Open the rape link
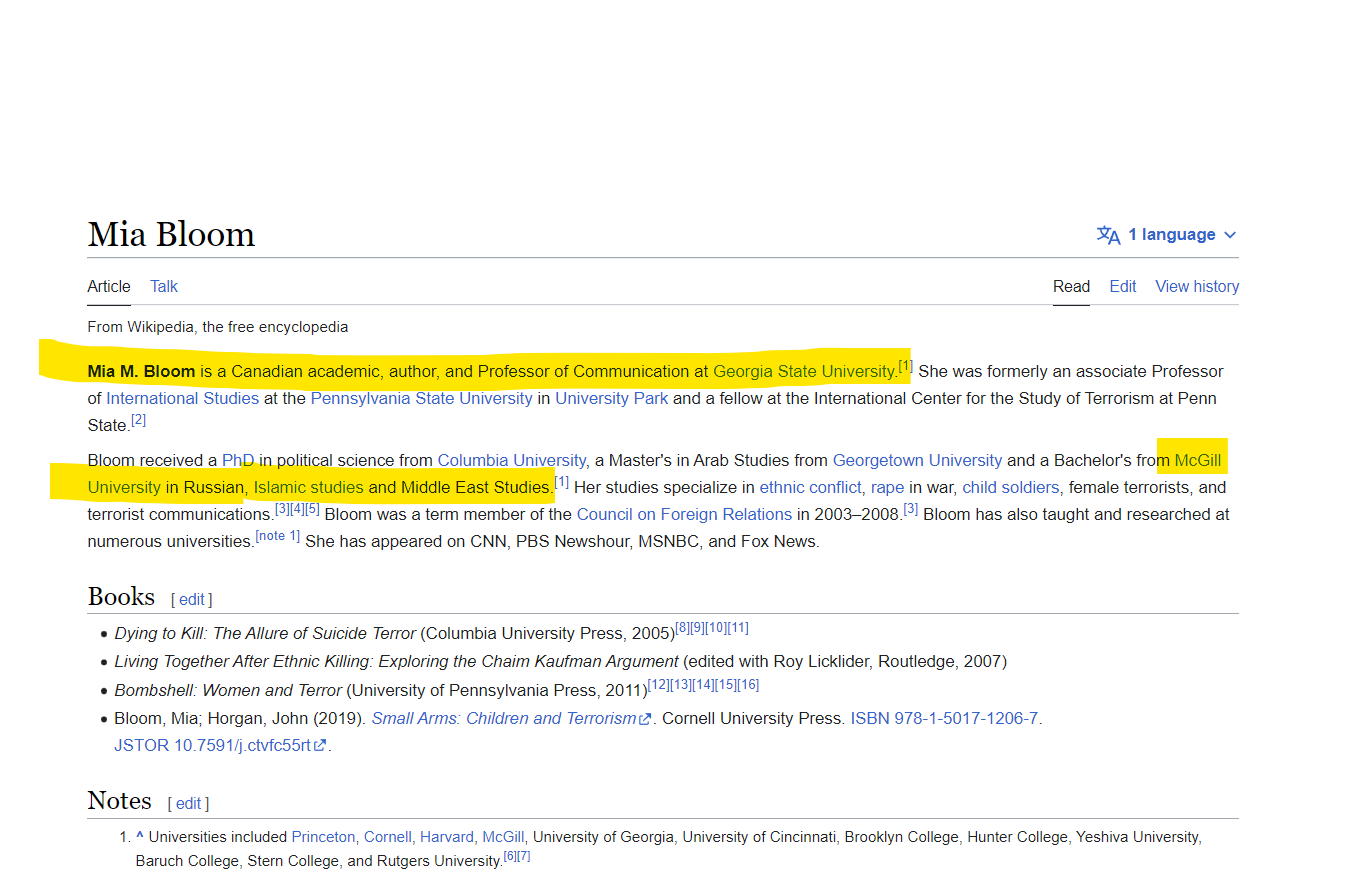 click(887, 487)
